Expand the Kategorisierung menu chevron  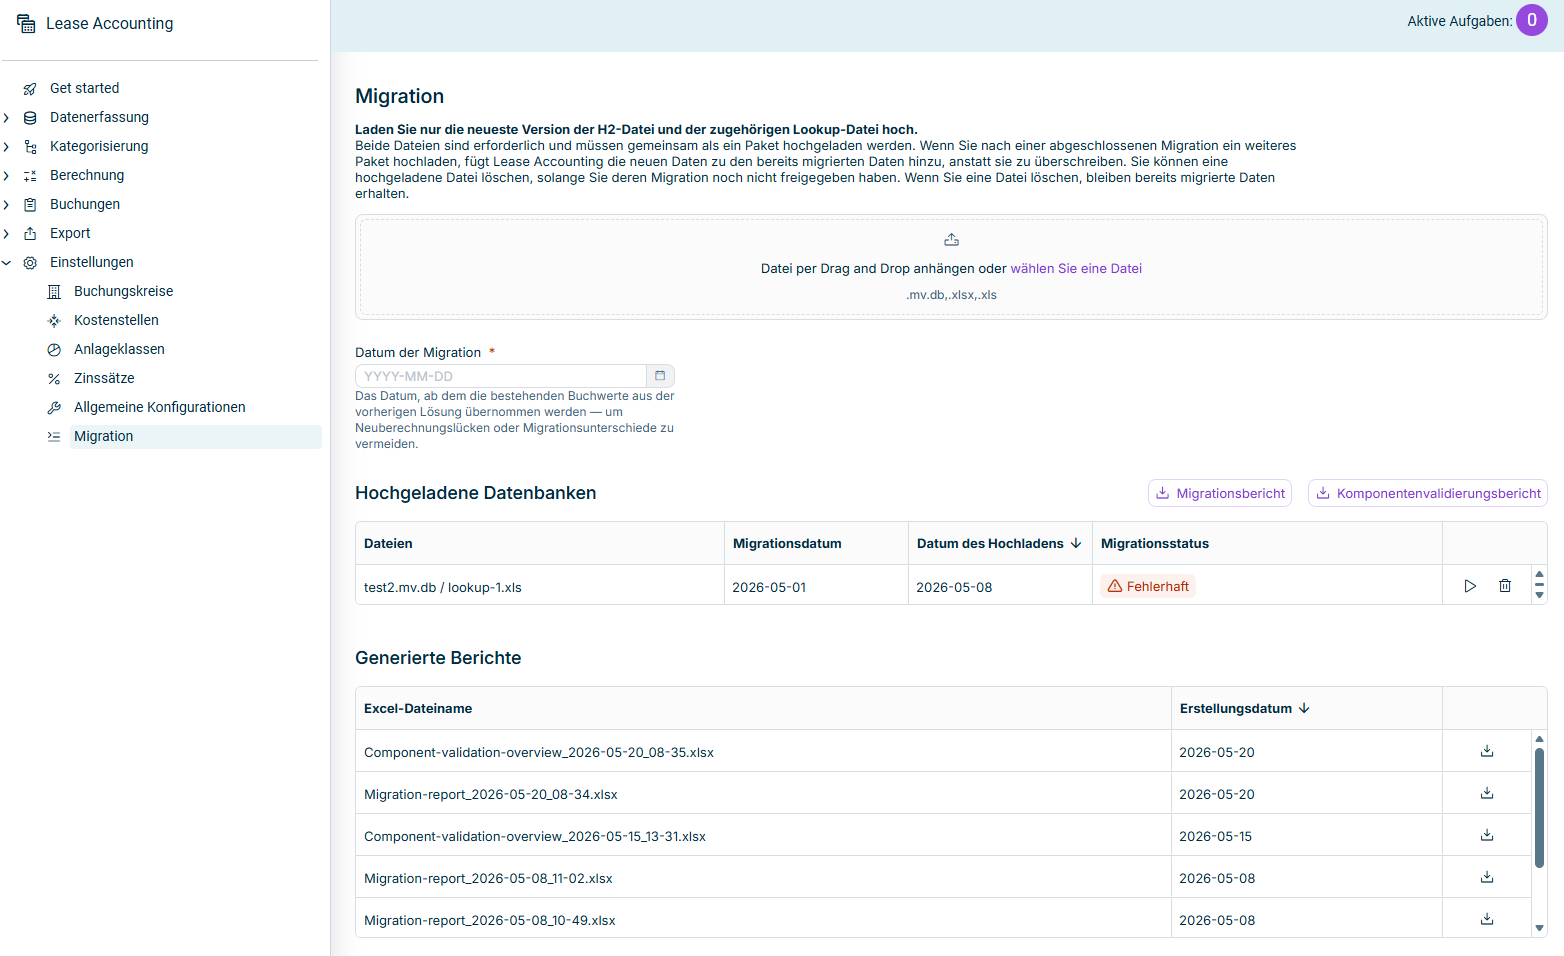pos(6,147)
